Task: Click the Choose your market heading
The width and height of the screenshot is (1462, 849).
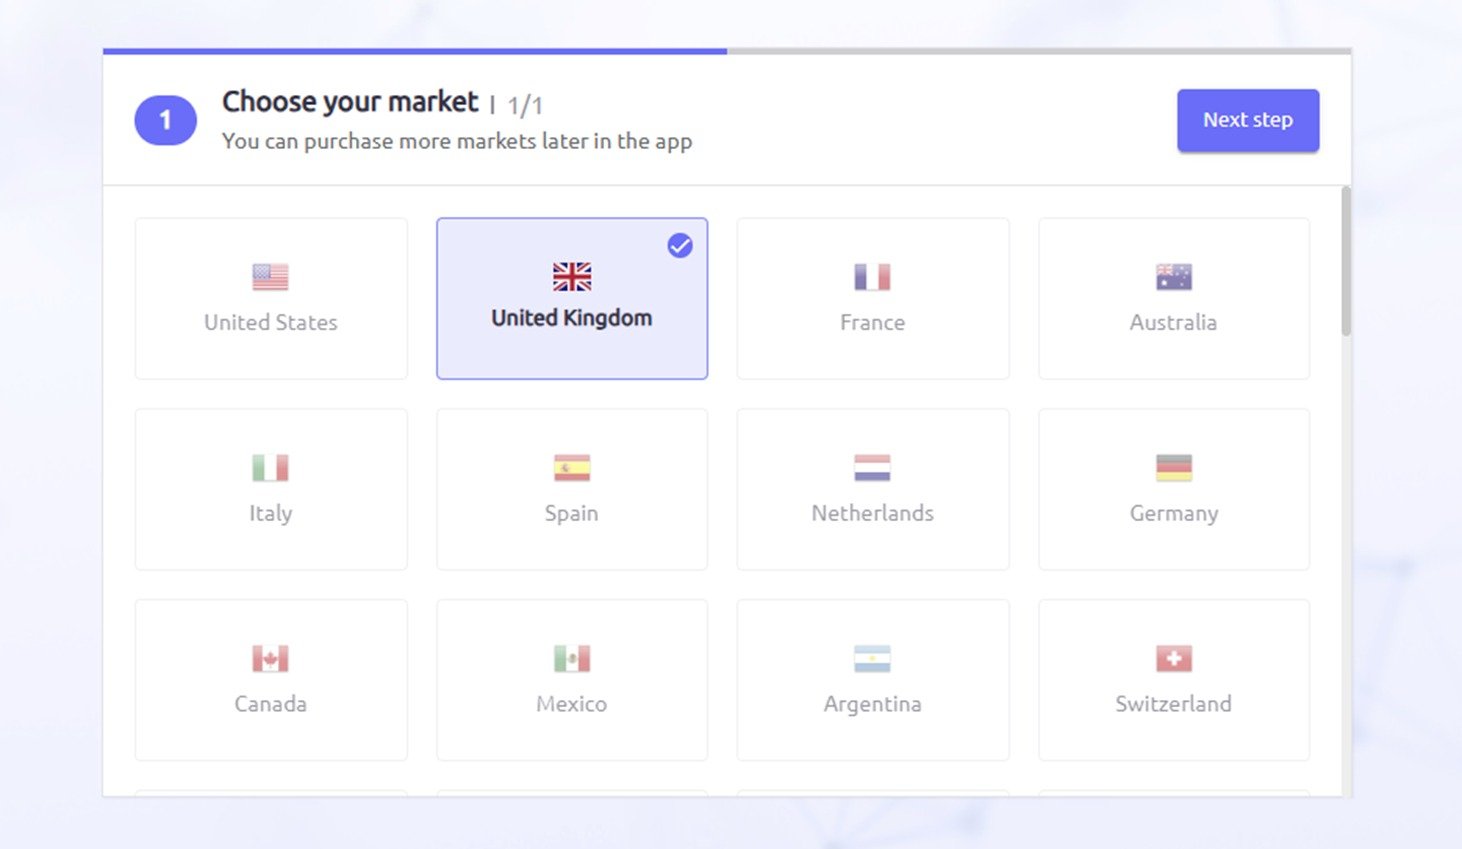Action: pos(349,101)
